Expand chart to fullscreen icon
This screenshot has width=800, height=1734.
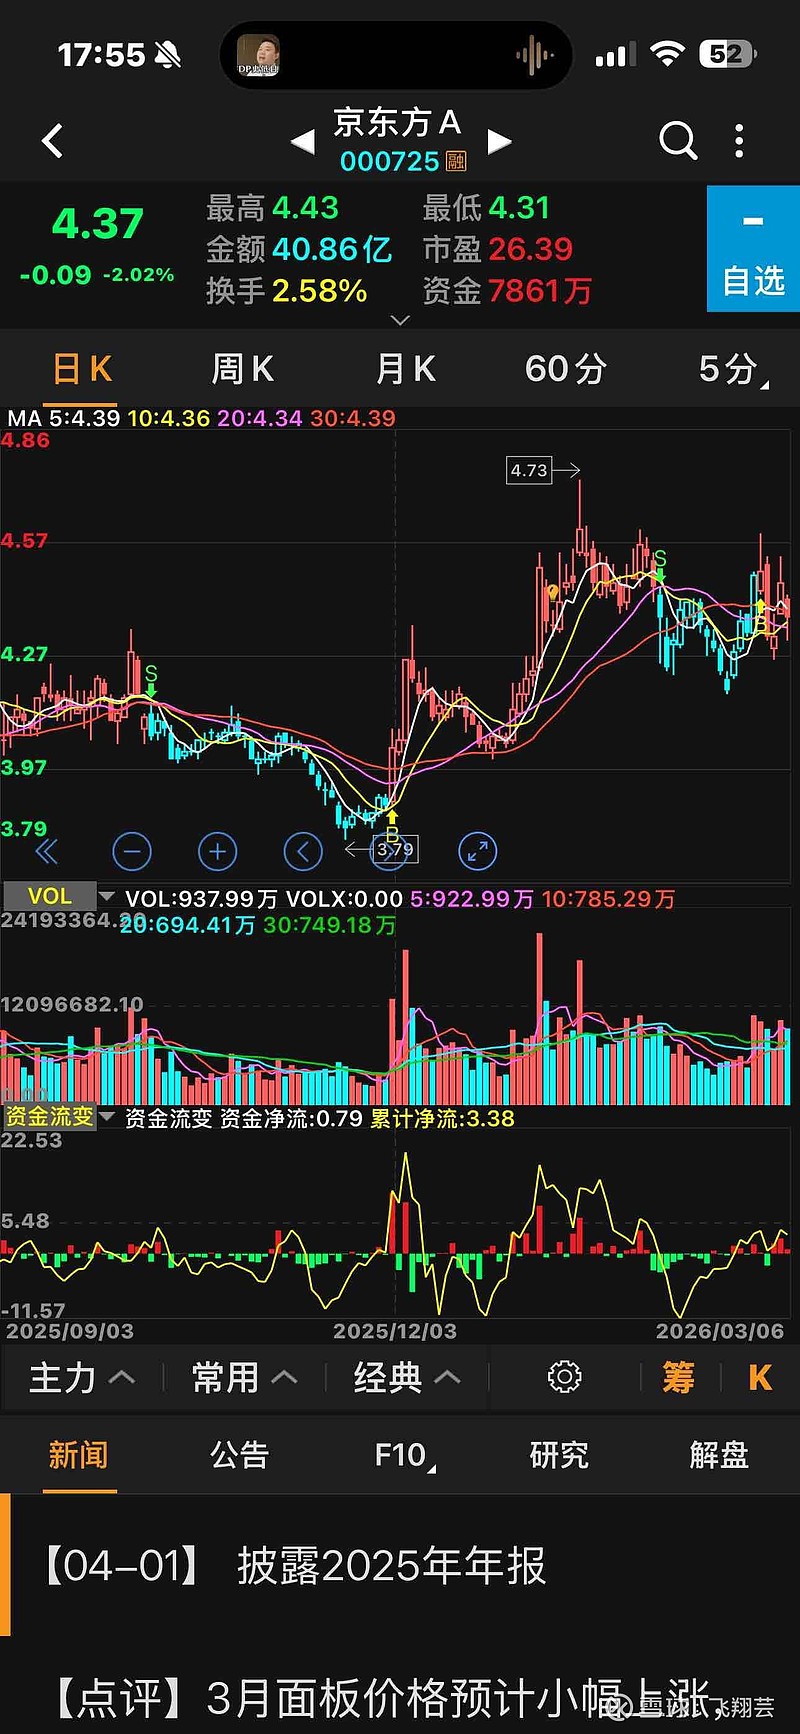[x=477, y=851]
